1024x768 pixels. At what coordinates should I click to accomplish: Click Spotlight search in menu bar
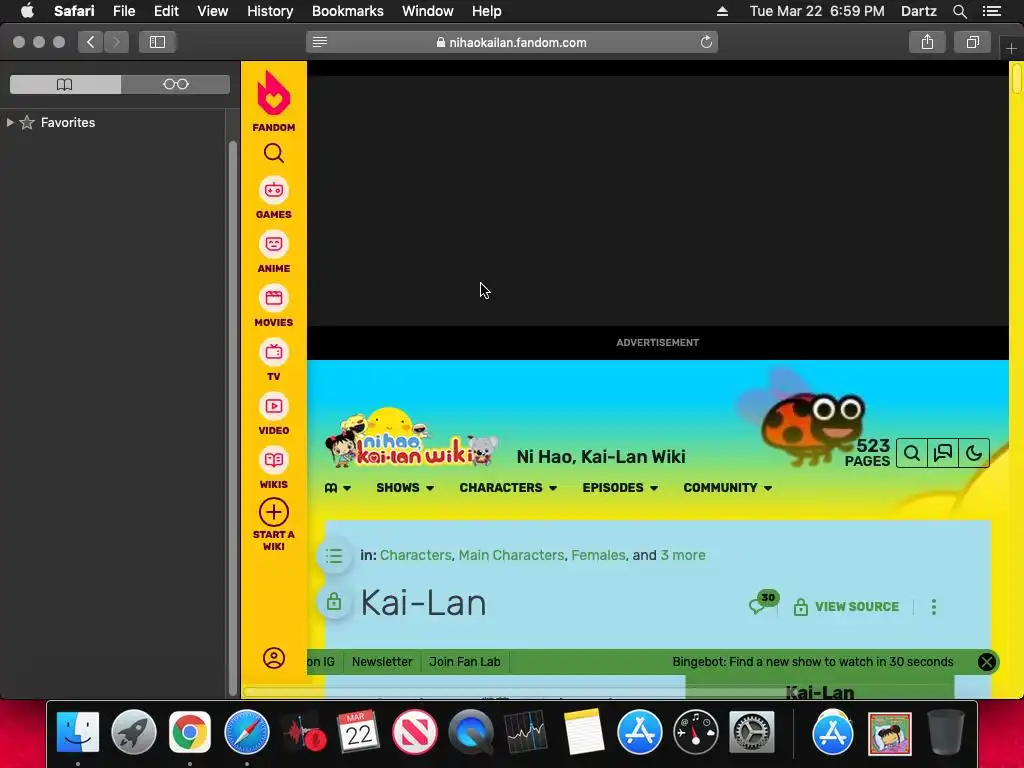[959, 11]
